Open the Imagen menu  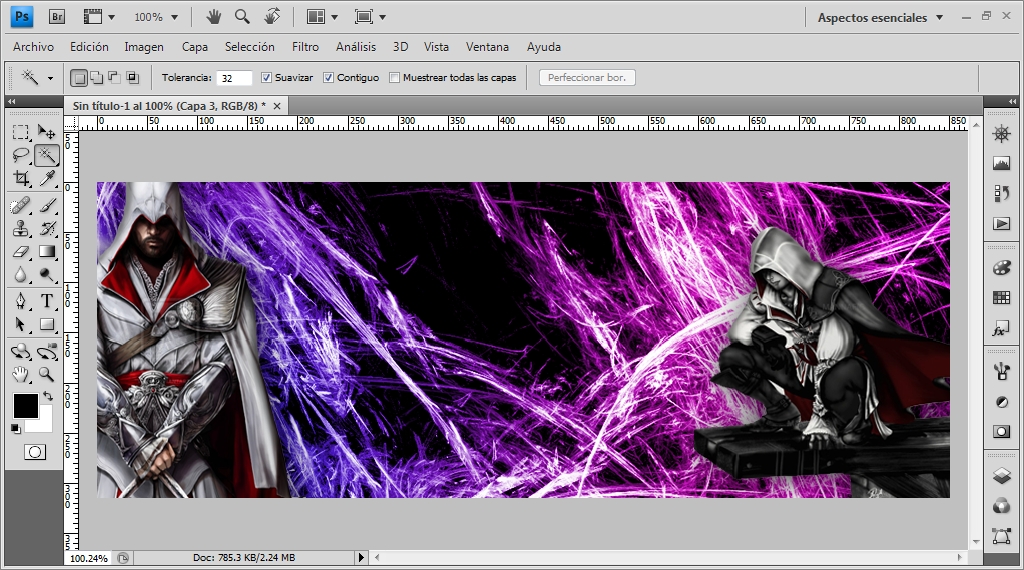click(x=144, y=47)
